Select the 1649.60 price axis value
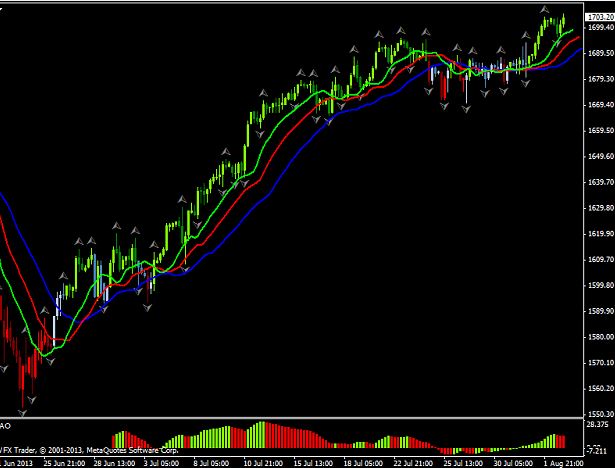This screenshot has width=615, height=468. pos(601,157)
